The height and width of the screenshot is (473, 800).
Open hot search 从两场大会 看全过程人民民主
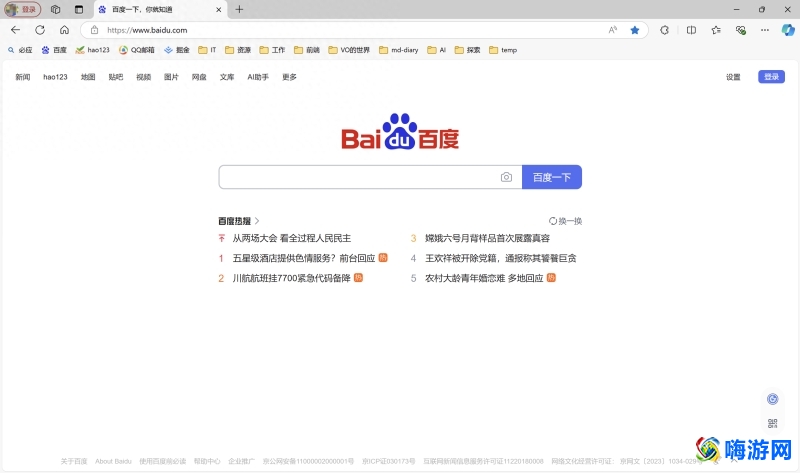tap(291, 238)
